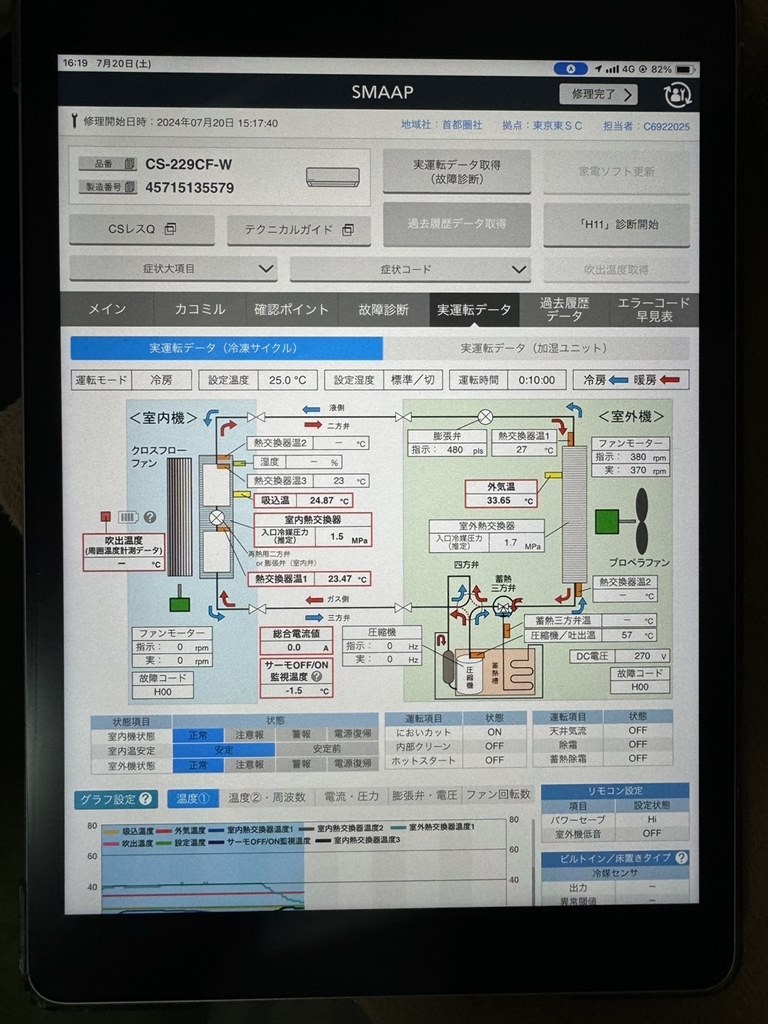The width and height of the screenshot is (768, 1024).
Task: Switch to the 過去履歴データ tab
Action: (x=564, y=309)
